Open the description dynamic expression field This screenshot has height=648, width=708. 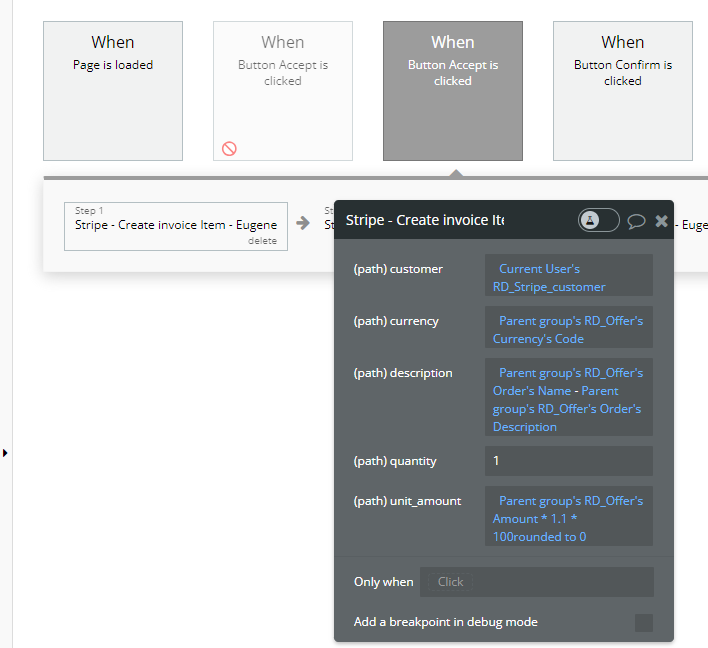point(568,399)
